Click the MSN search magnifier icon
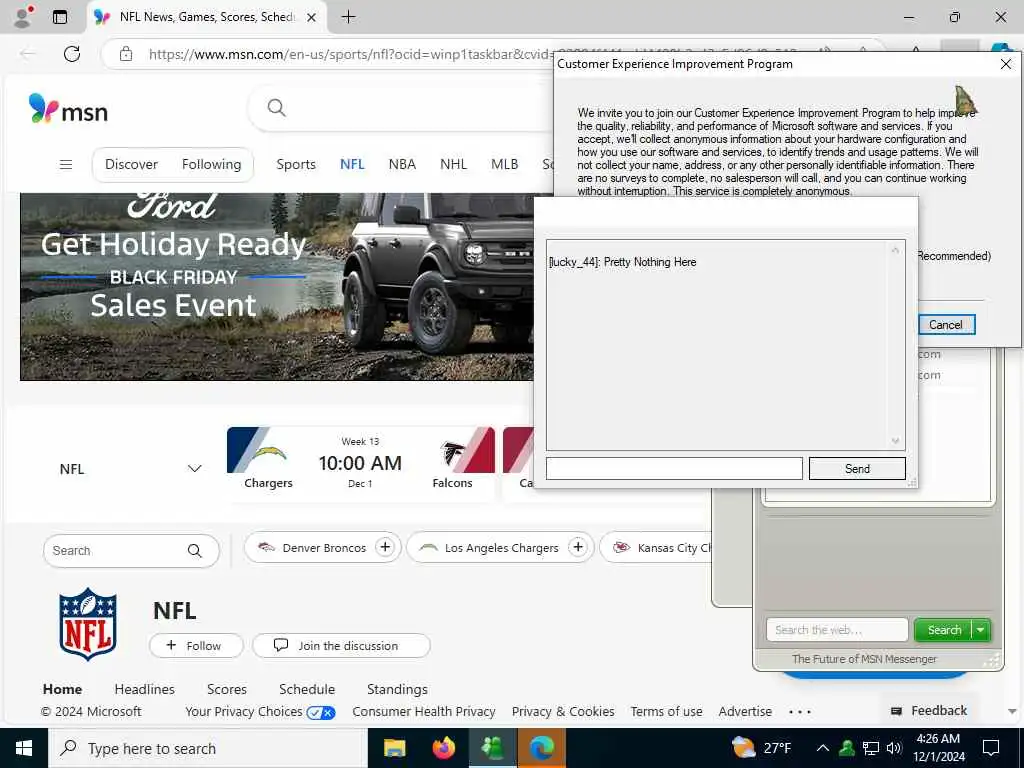Image resolution: width=1024 pixels, height=768 pixels. (277, 108)
